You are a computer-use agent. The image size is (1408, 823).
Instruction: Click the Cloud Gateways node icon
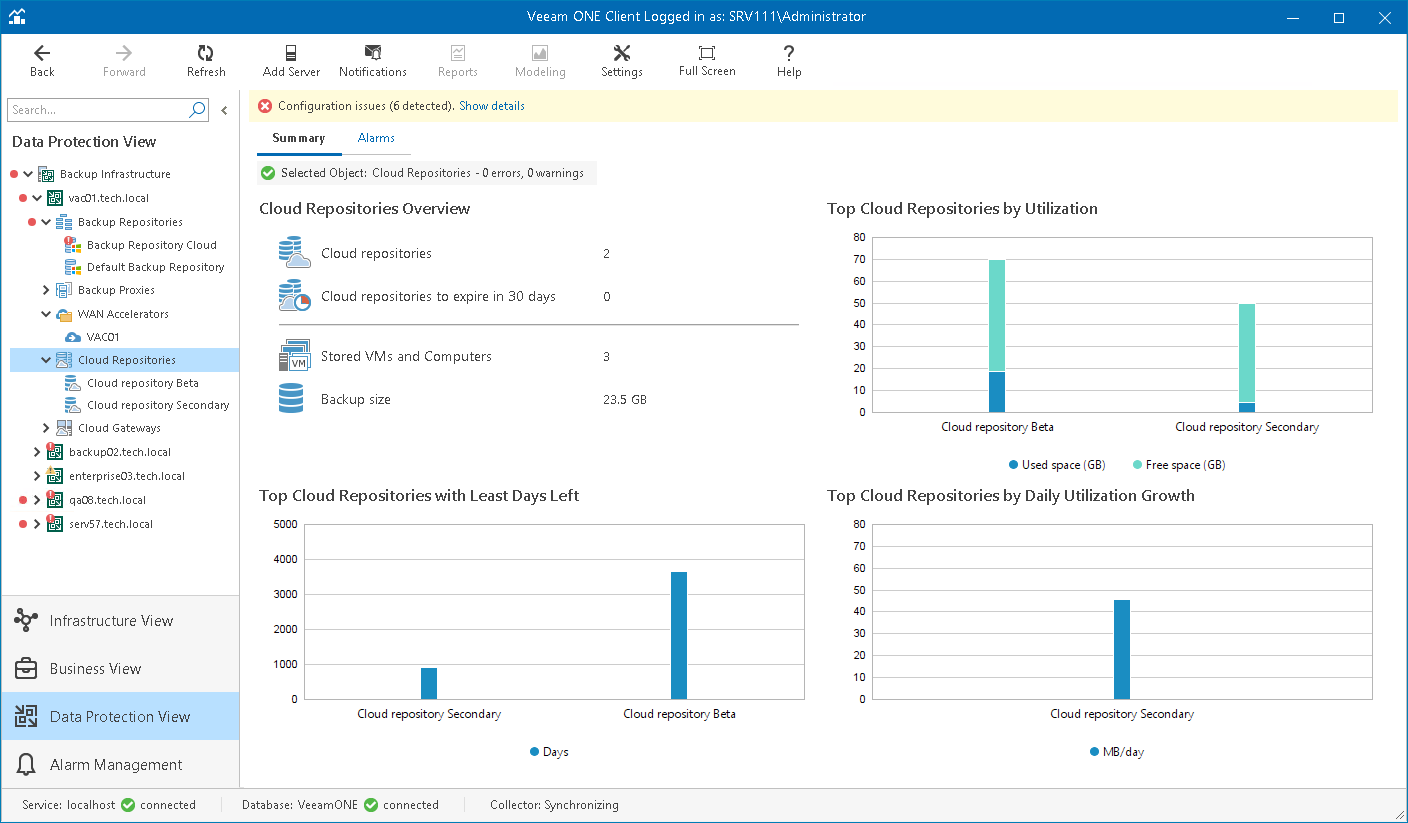tap(64, 428)
